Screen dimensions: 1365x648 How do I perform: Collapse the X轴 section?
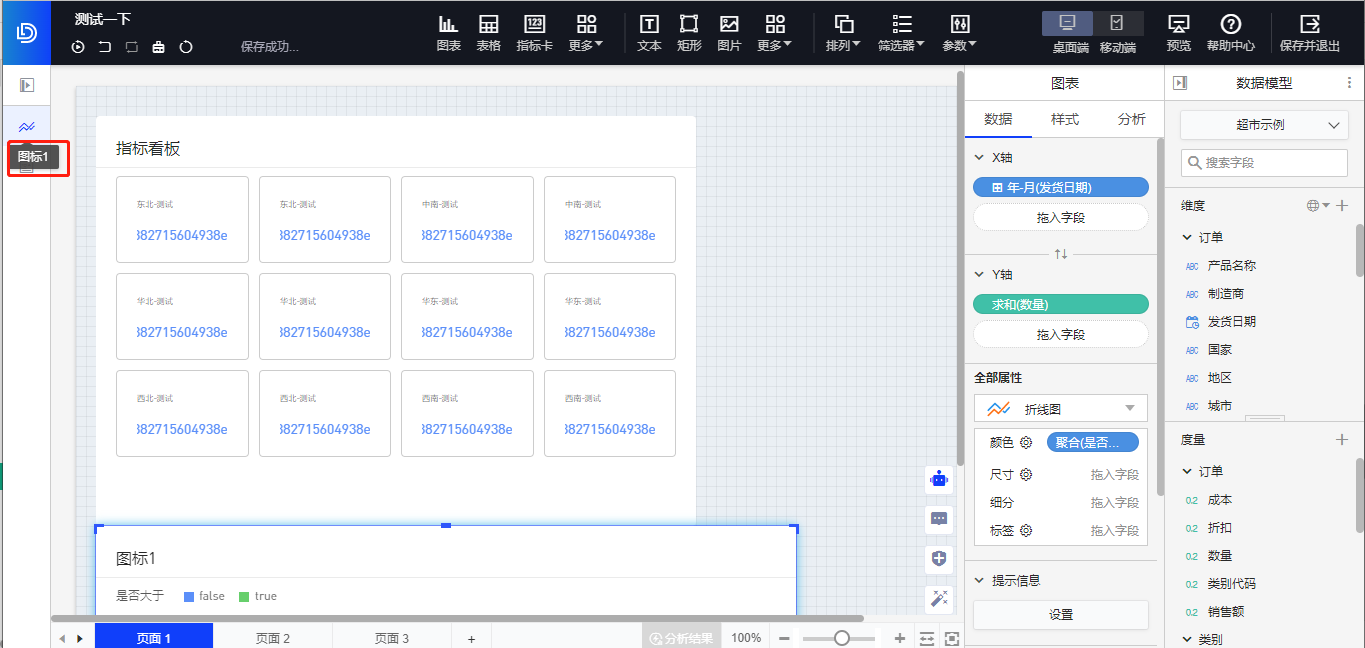[979, 158]
